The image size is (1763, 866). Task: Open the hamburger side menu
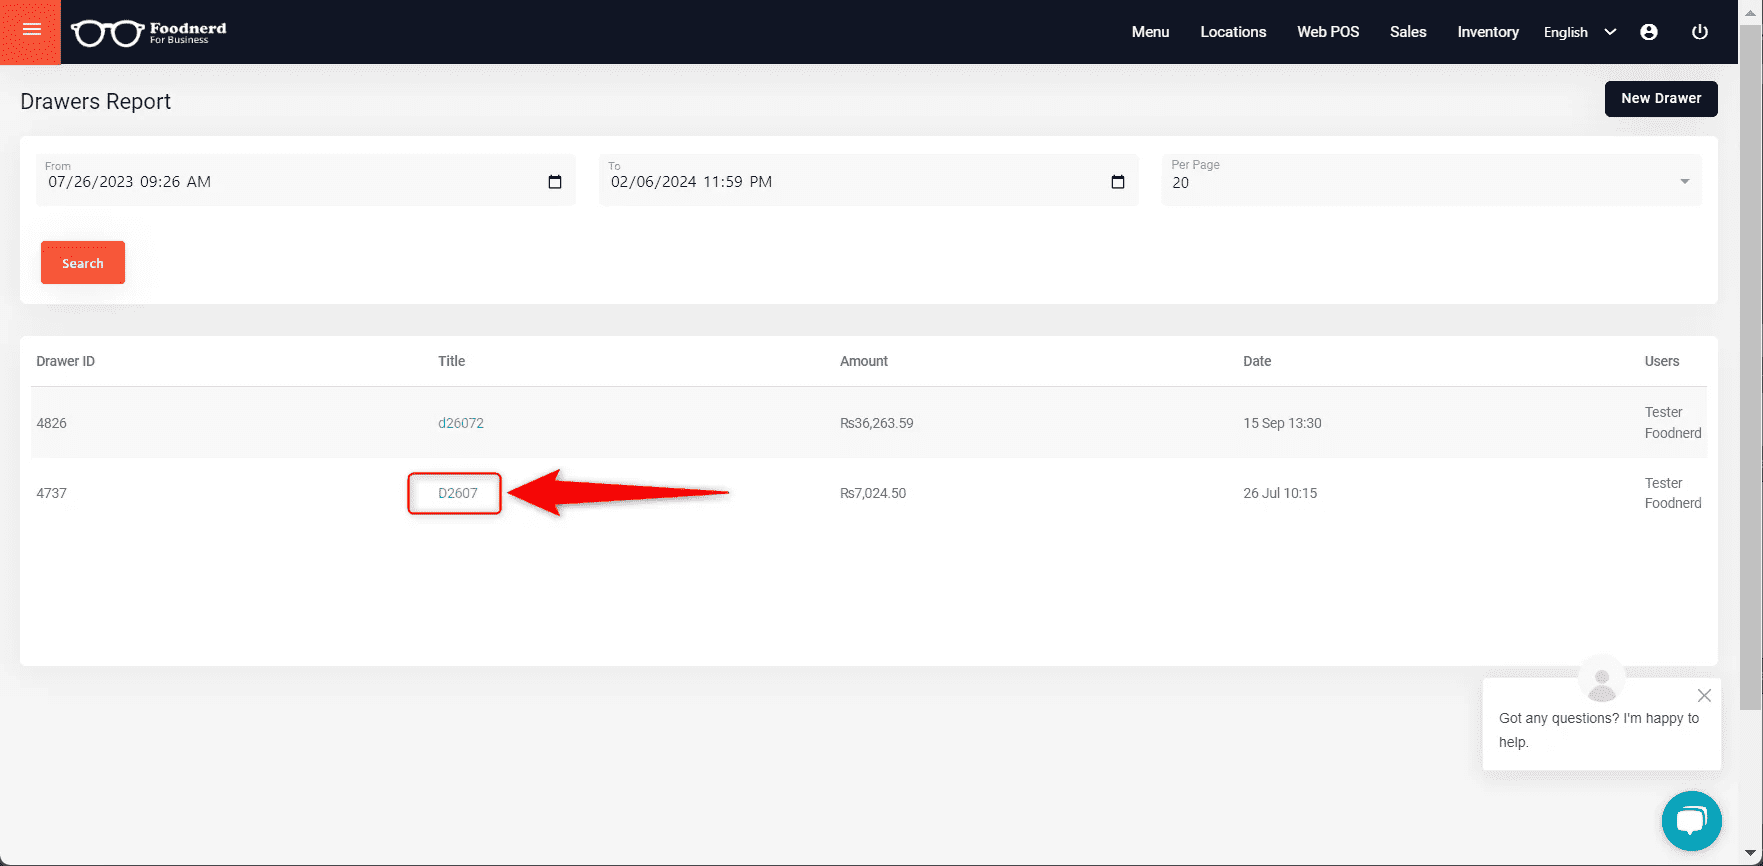point(31,31)
